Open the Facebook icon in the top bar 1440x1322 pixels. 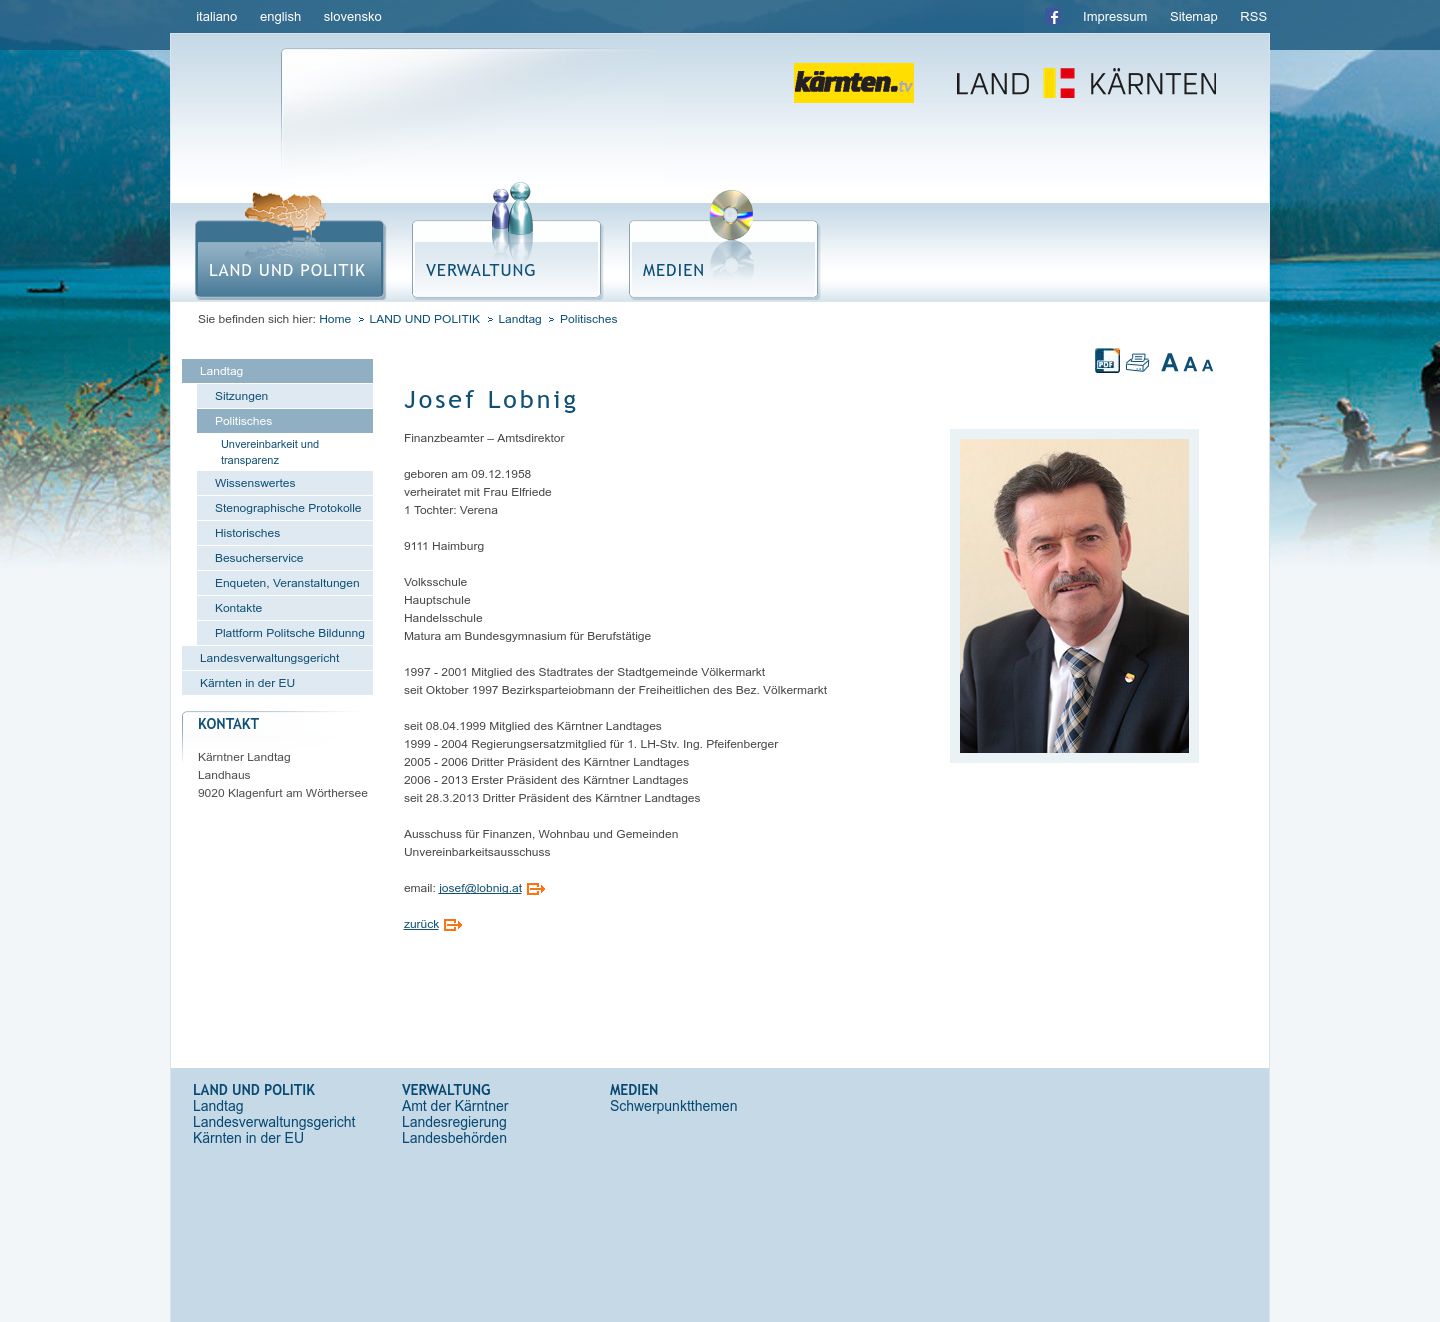(x=1054, y=17)
